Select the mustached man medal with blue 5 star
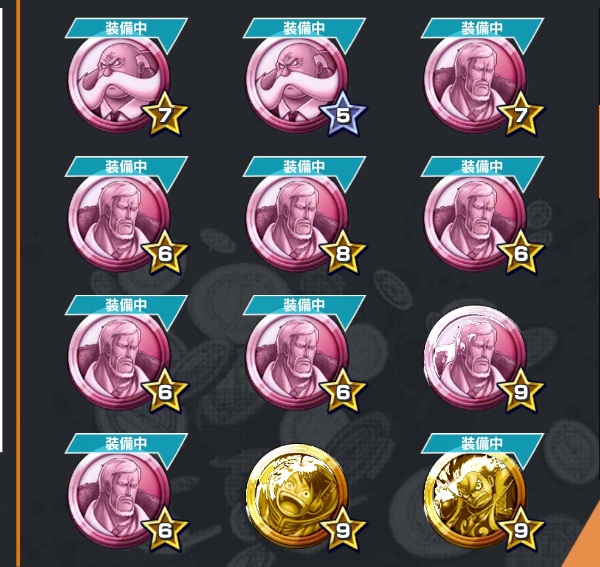Screen dimensions: 600x567 pyautogui.click(x=297, y=84)
